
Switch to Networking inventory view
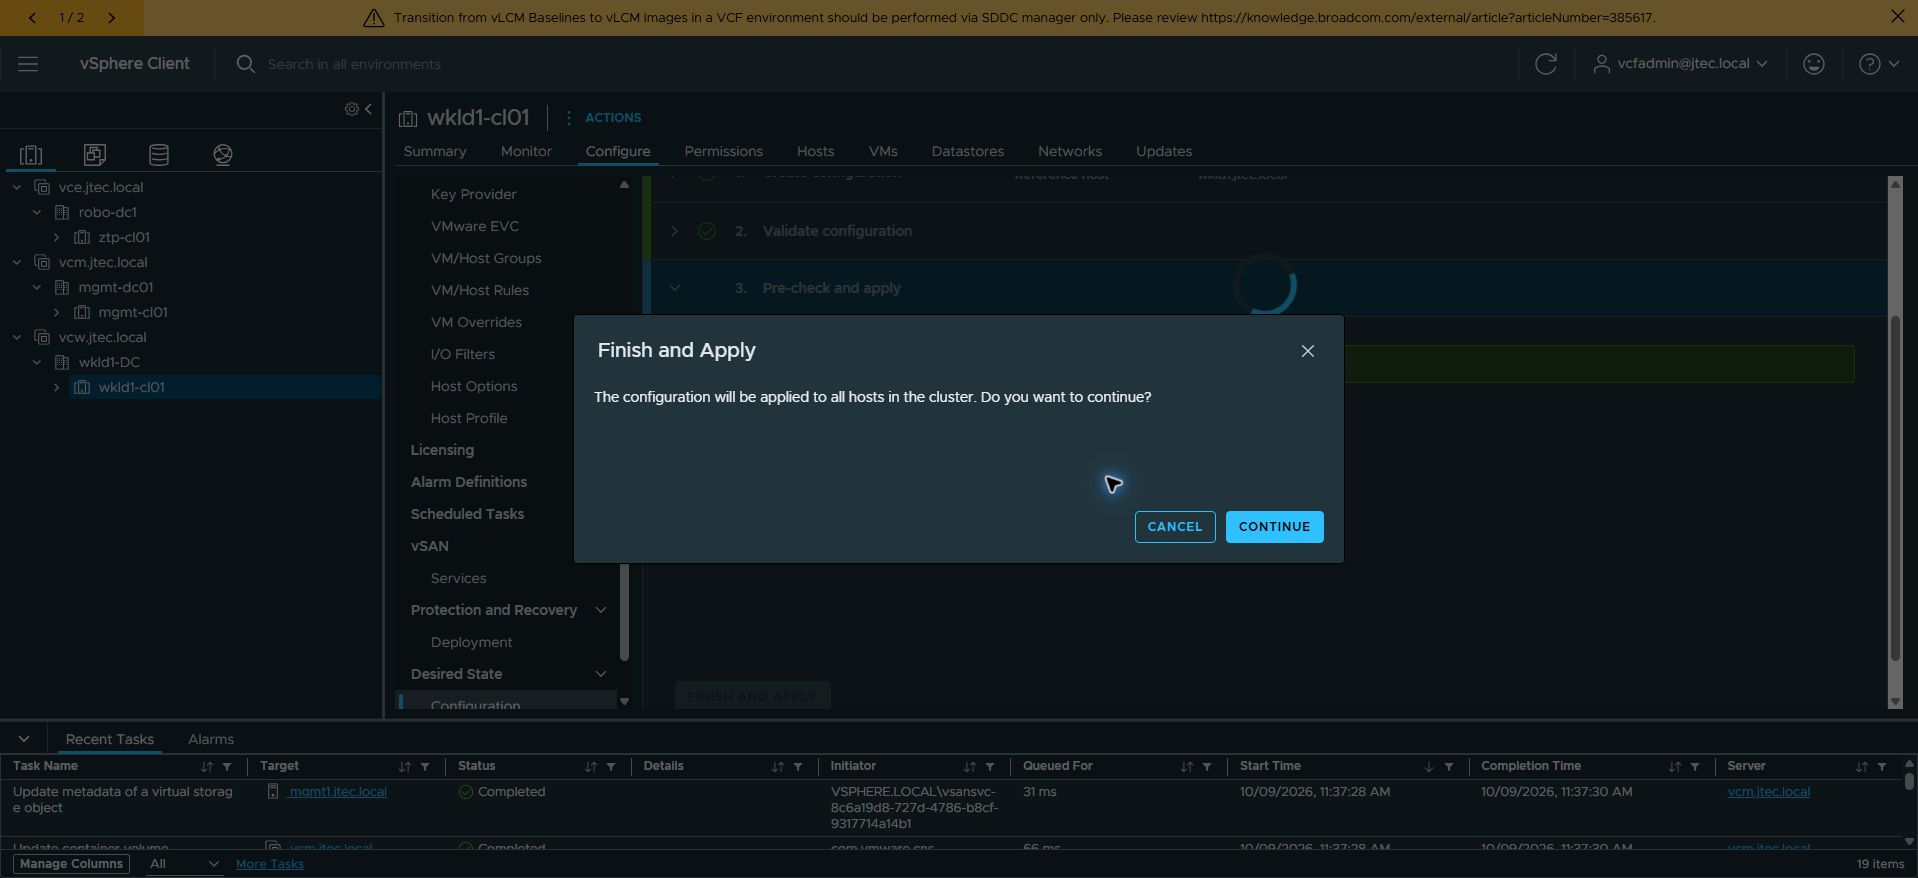click(x=223, y=155)
